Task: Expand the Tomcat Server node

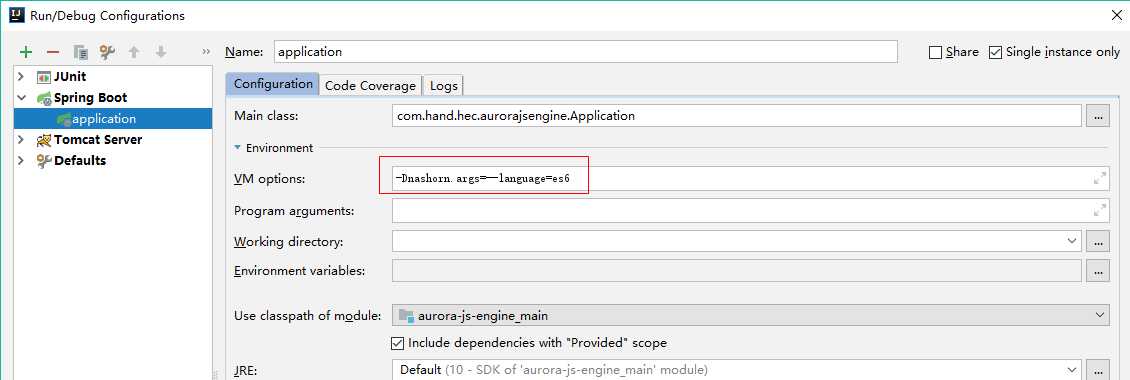Action: pos(21,139)
